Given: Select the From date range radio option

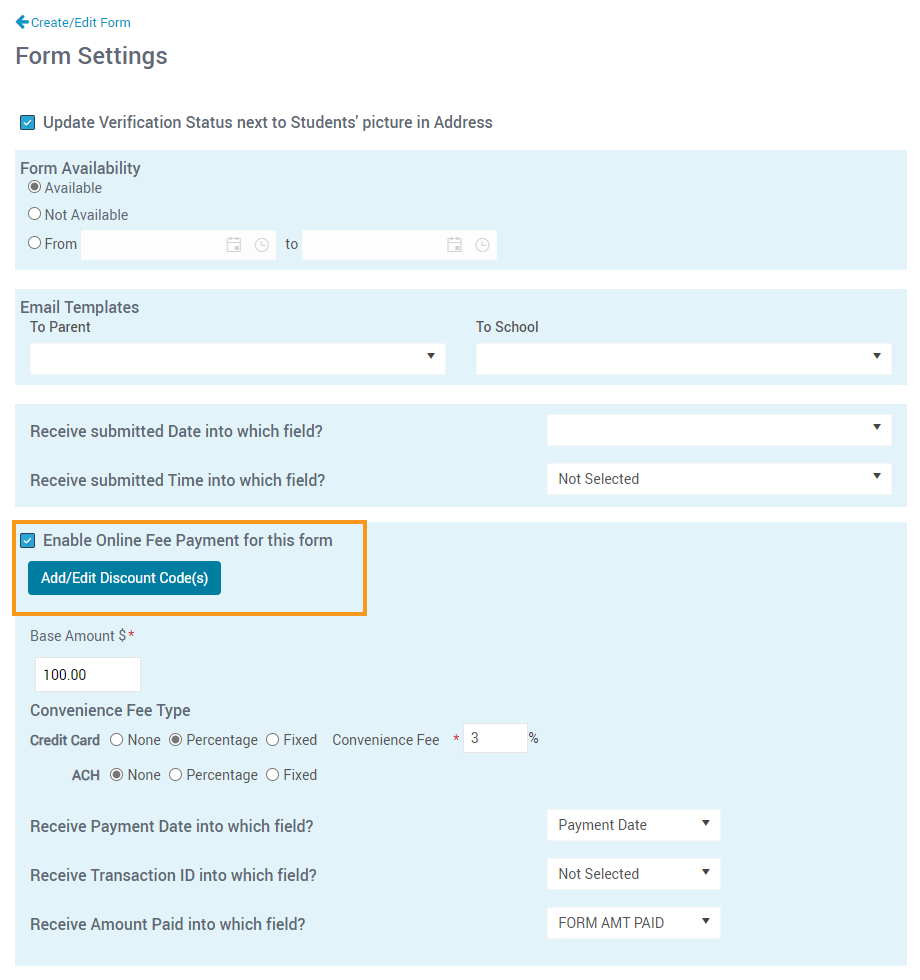Looking at the screenshot, I should click(34, 242).
